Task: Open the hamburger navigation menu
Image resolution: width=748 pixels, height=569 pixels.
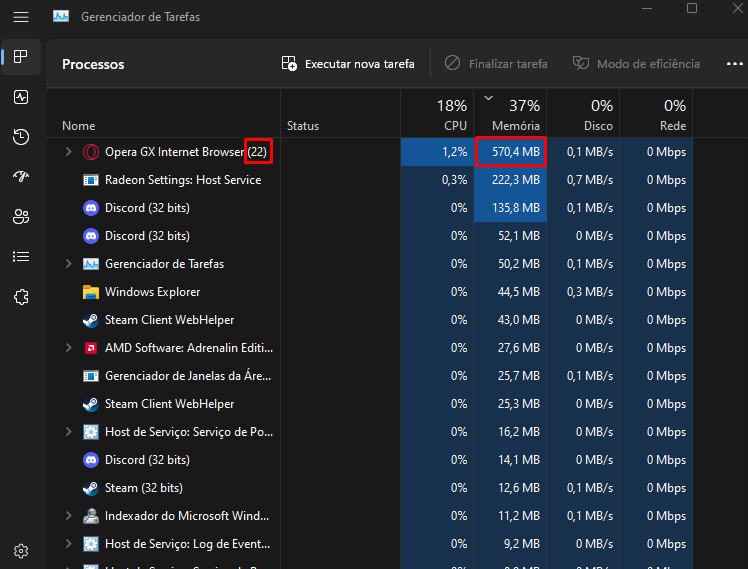Action: pyautogui.click(x=21, y=17)
